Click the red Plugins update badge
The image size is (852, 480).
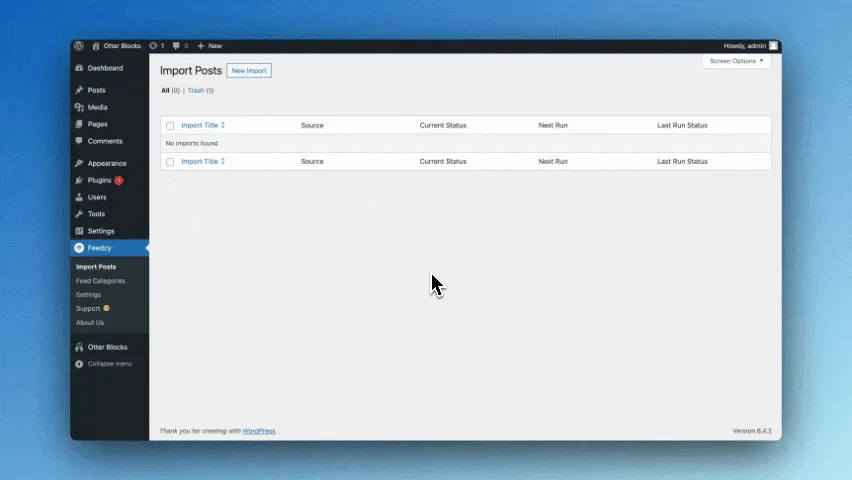coord(118,180)
